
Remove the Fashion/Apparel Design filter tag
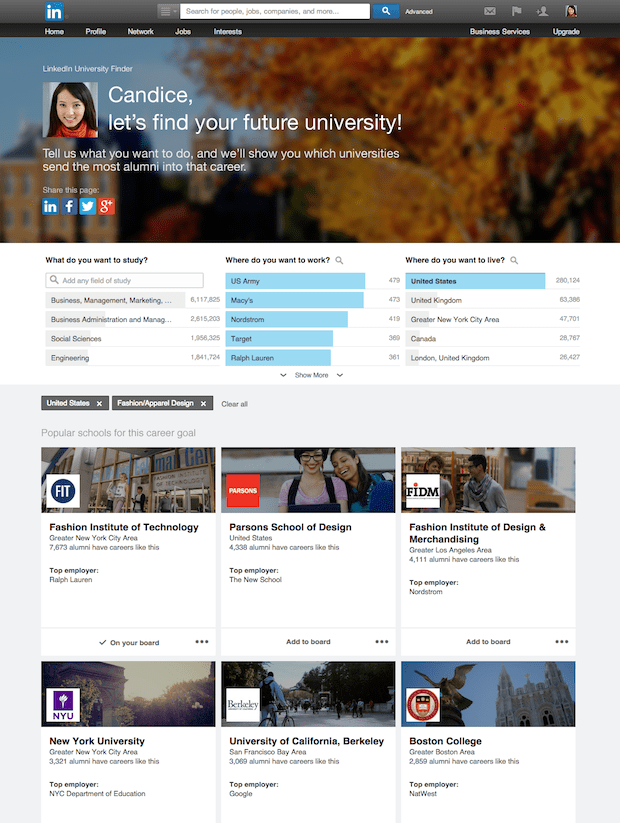tap(203, 403)
